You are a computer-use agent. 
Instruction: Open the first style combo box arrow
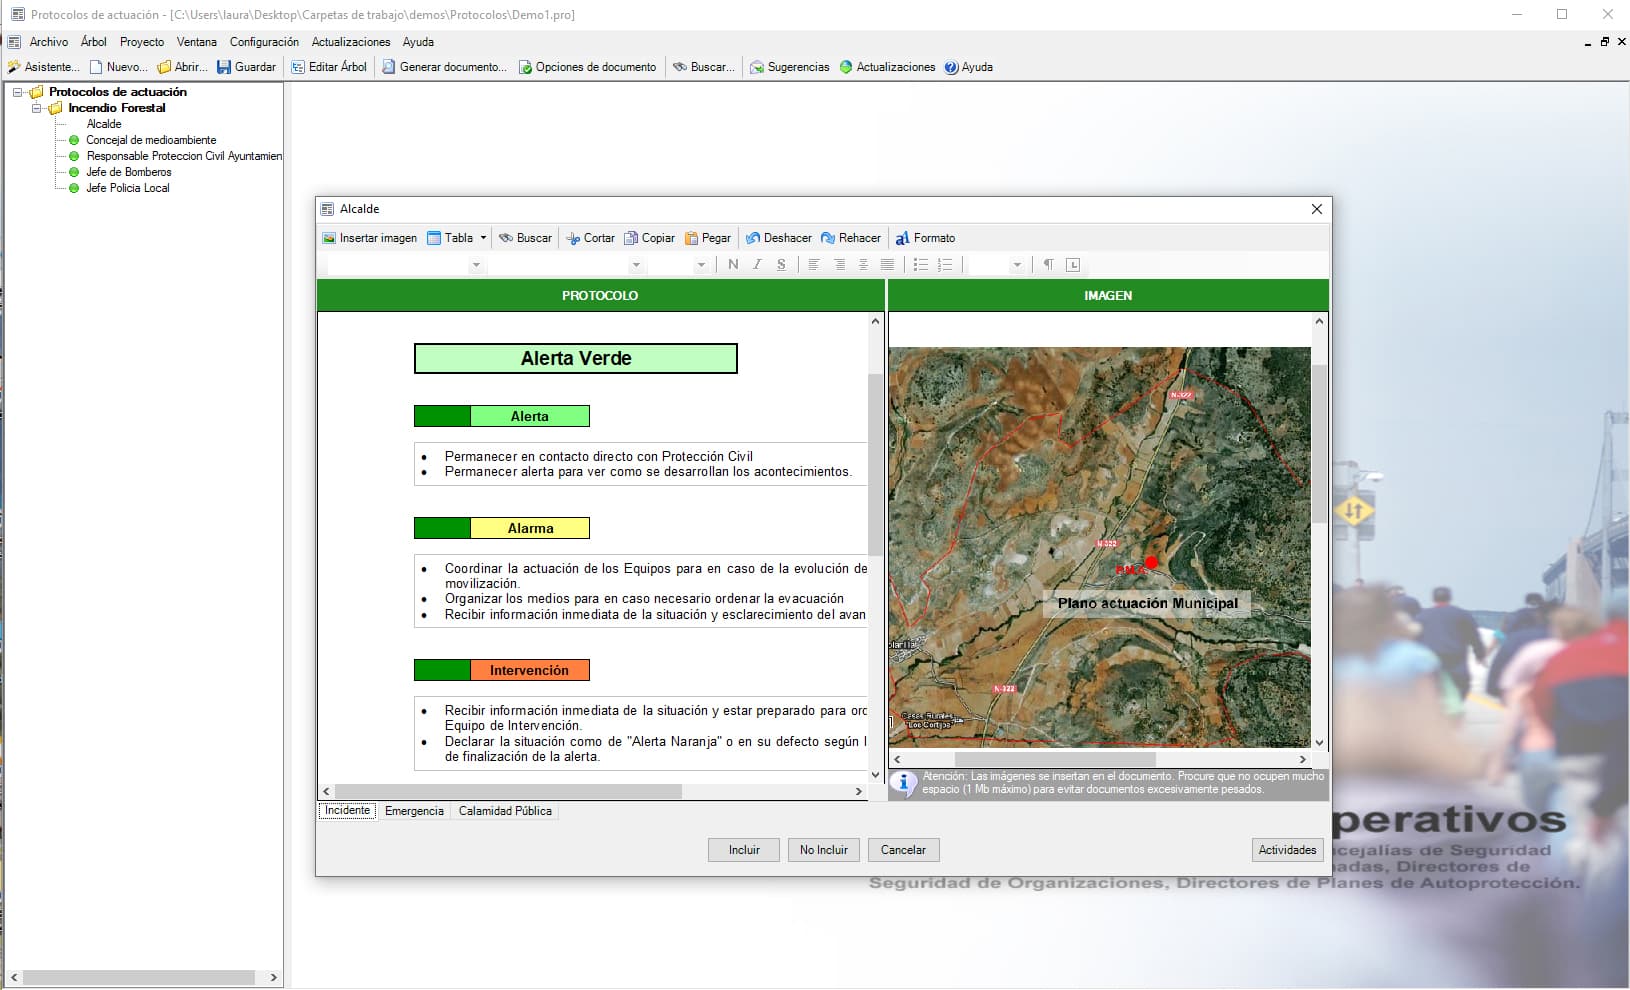point(476,265)
